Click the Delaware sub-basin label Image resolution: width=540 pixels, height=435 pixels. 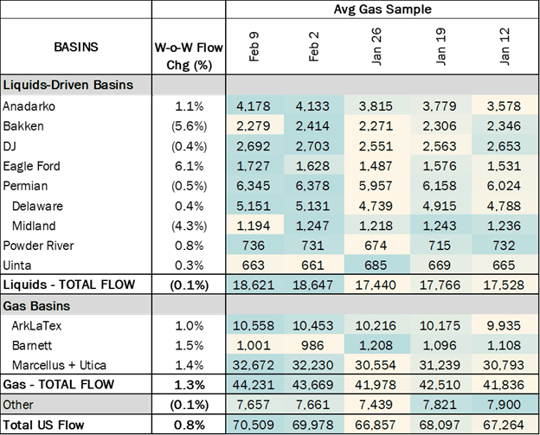[x=38, y=206]
